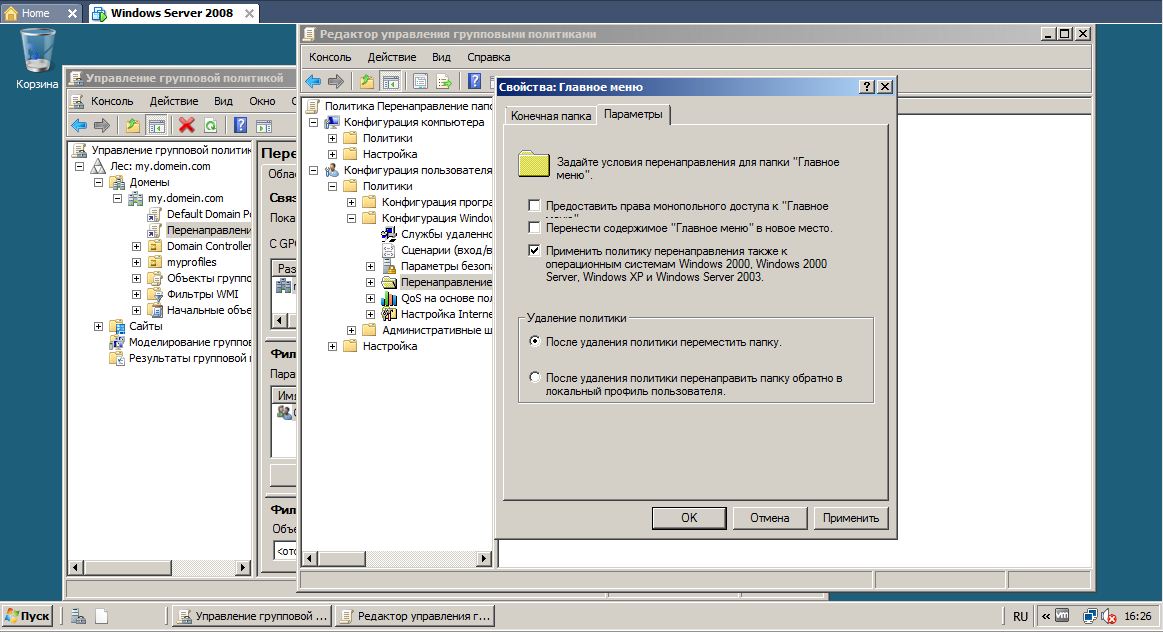Expand Конфигурация программ node
The image size is (1163, 633).
point(352,203)
